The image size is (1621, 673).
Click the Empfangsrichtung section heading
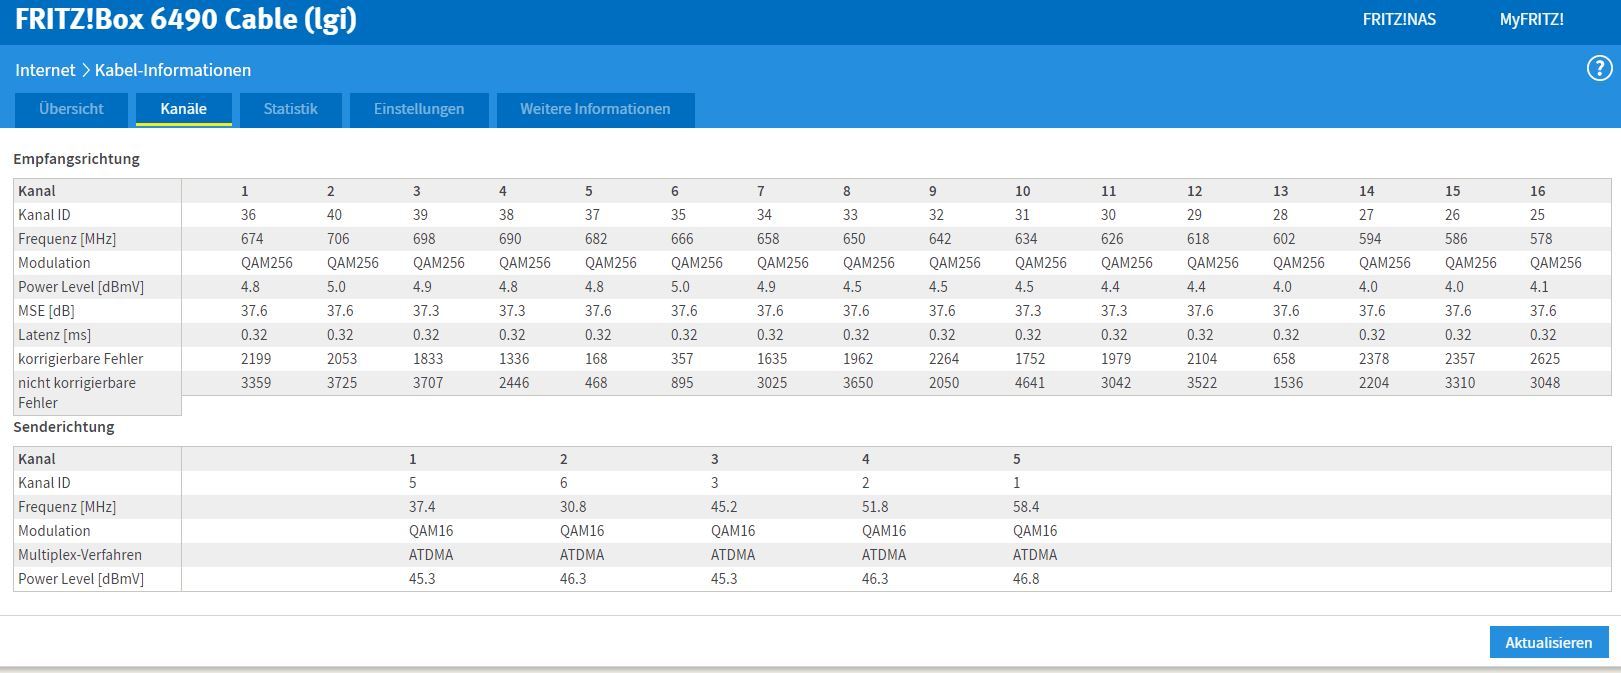click(x=76, y=159)
